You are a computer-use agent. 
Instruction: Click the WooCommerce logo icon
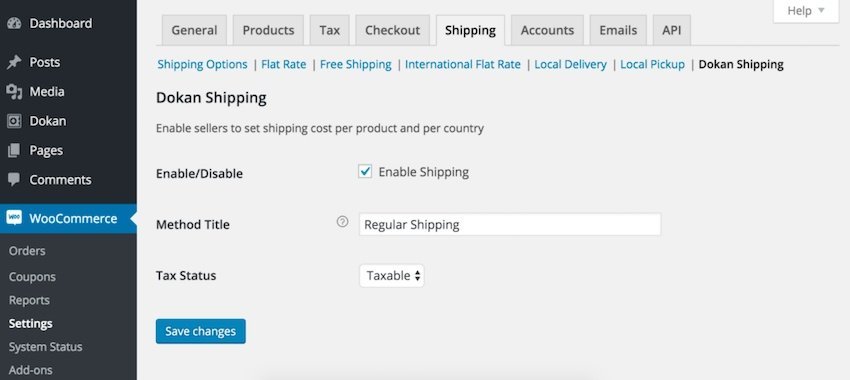coord(14,218)
